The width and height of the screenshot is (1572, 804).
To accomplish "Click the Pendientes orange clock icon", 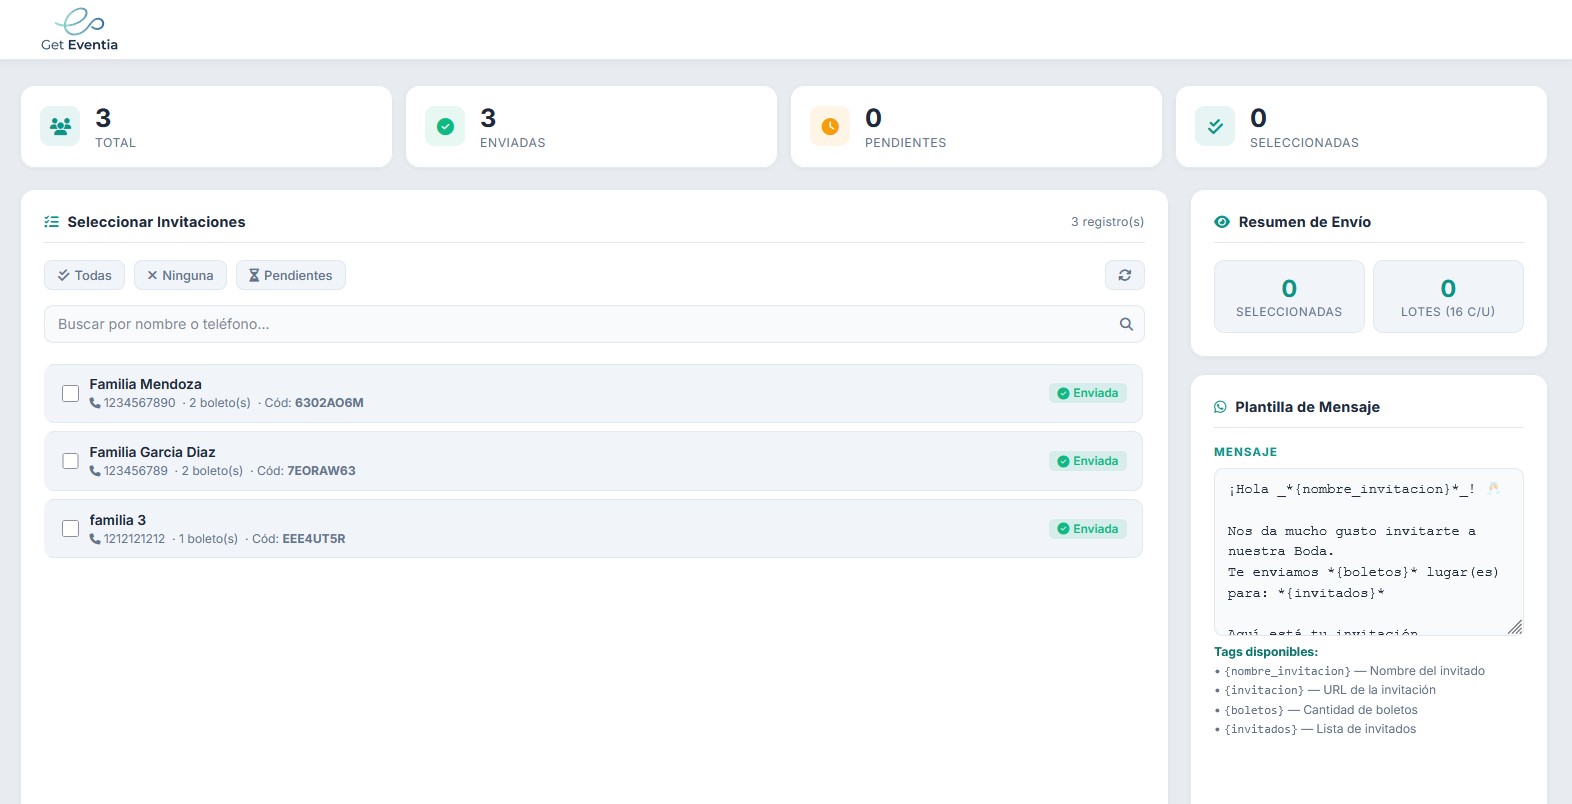I will (830, 127).
